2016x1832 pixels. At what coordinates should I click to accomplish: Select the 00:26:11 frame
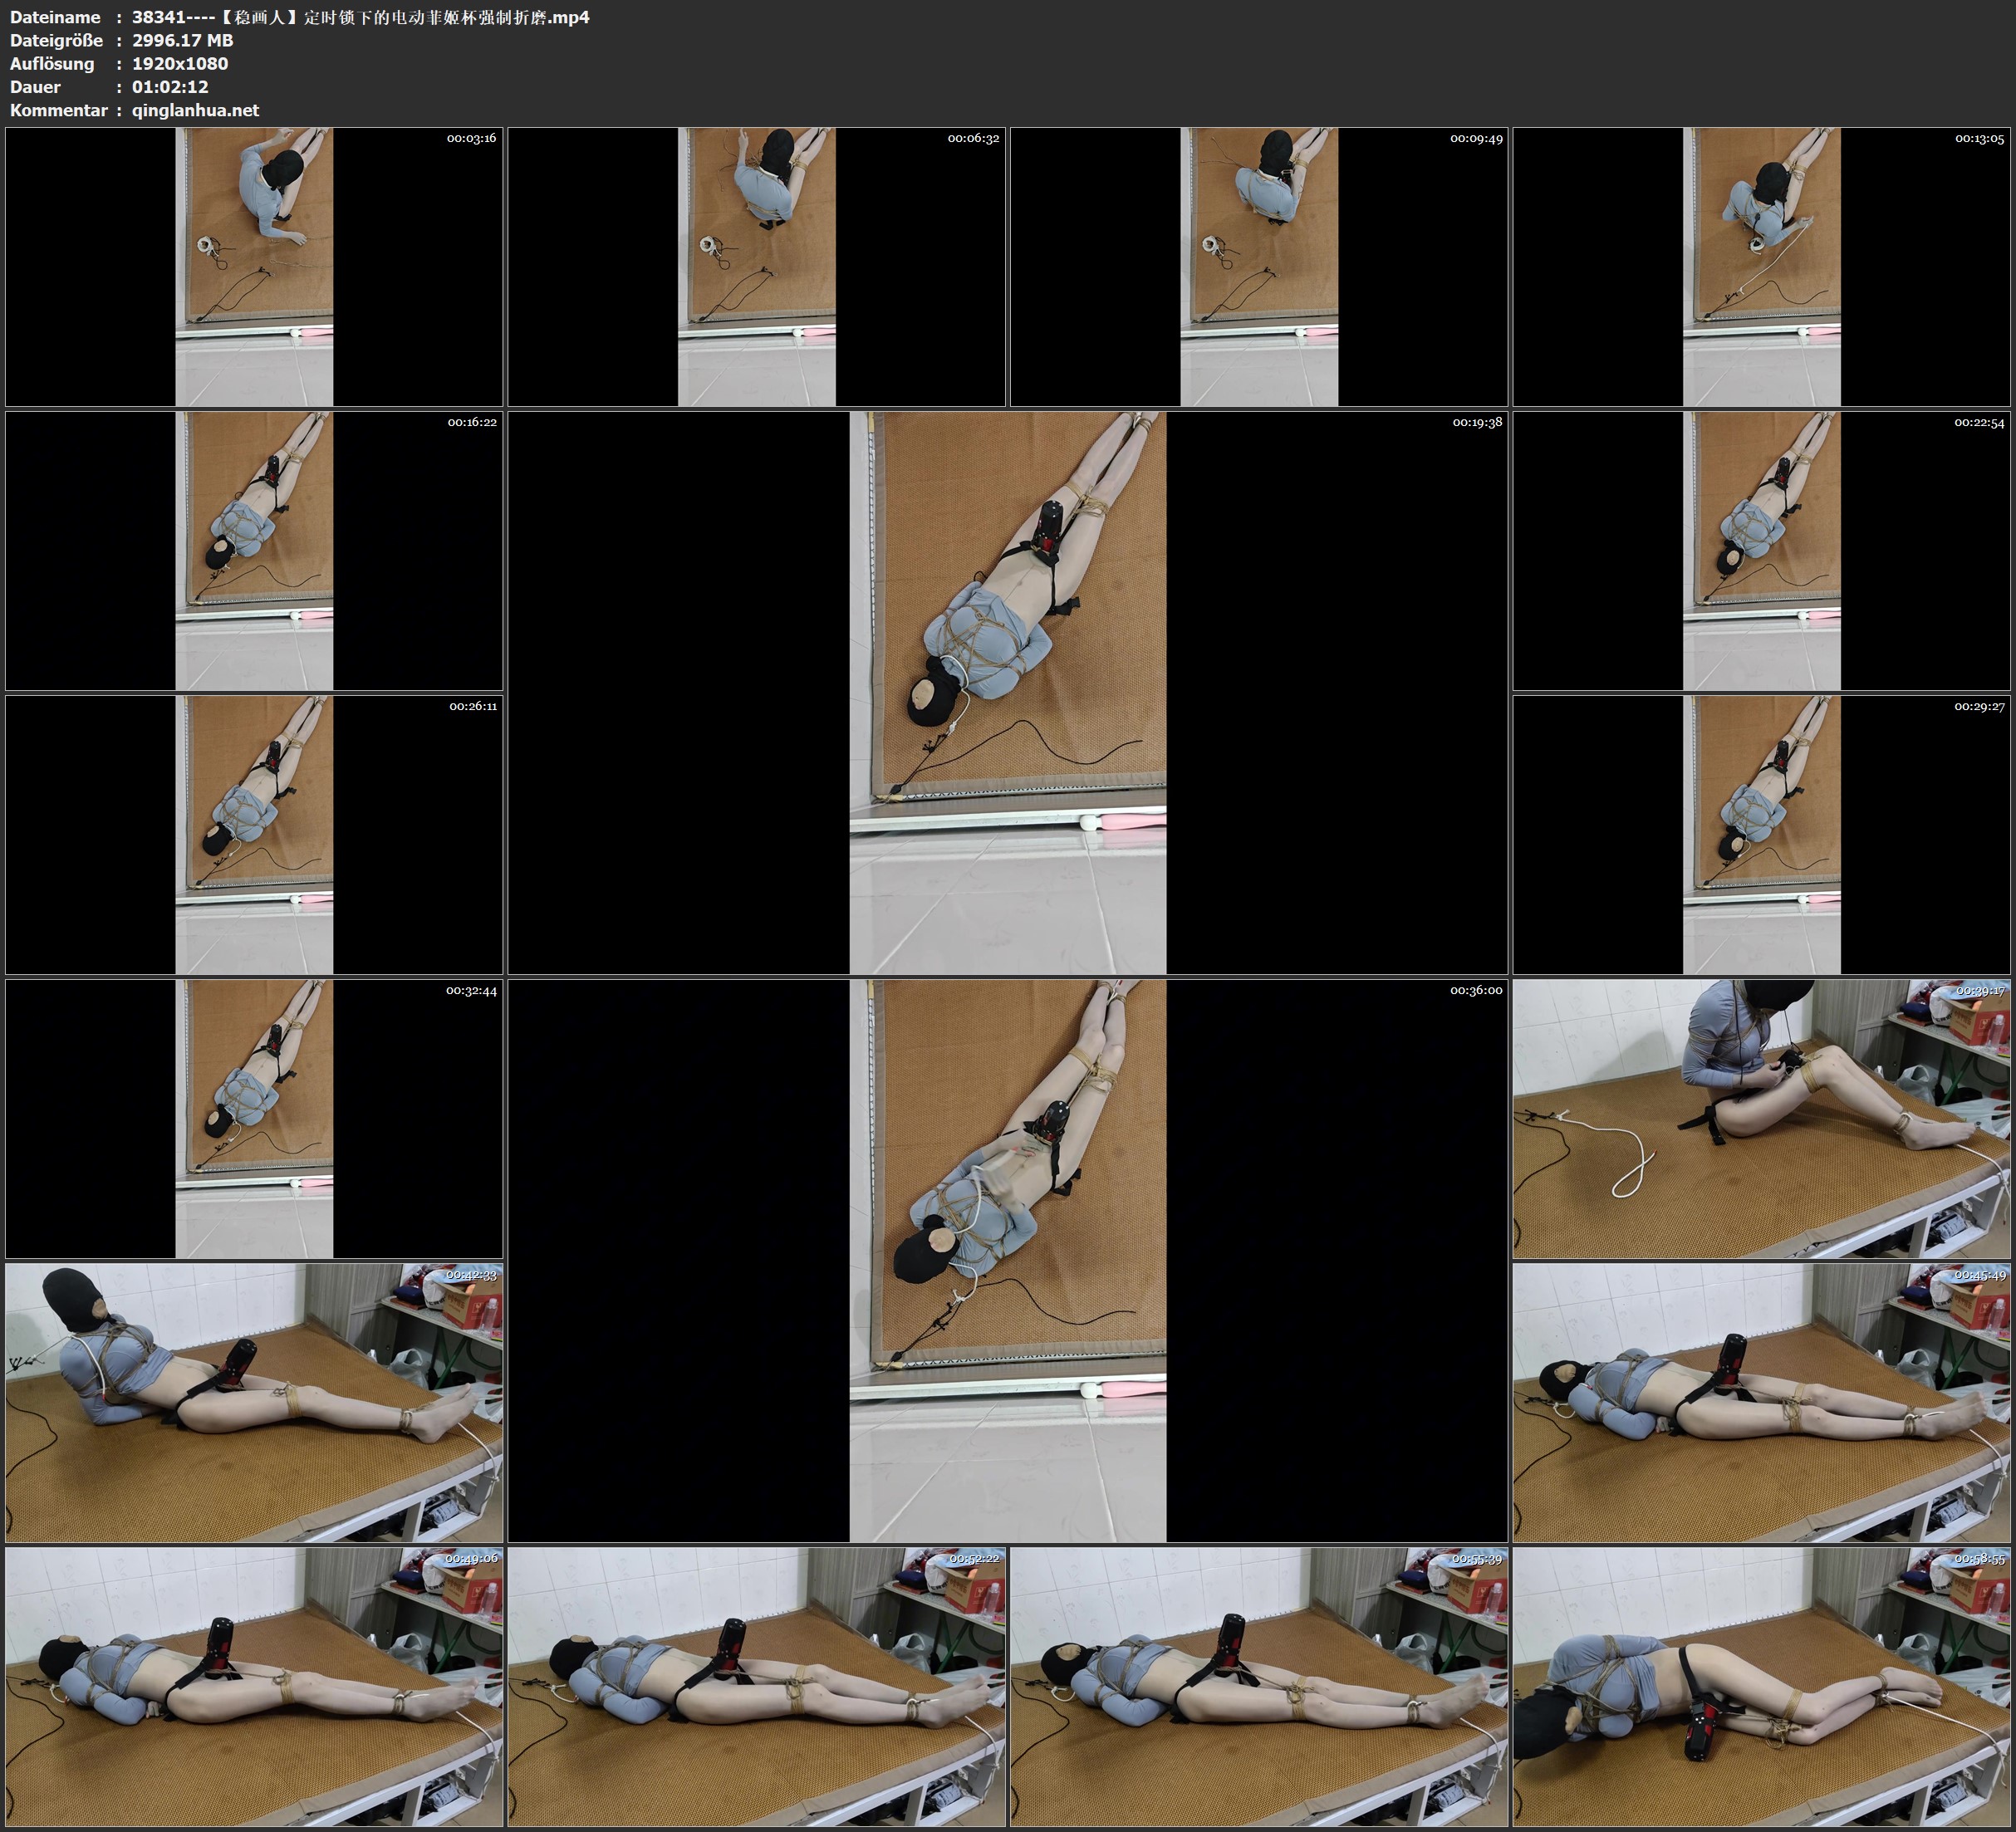tap(254, 834)
